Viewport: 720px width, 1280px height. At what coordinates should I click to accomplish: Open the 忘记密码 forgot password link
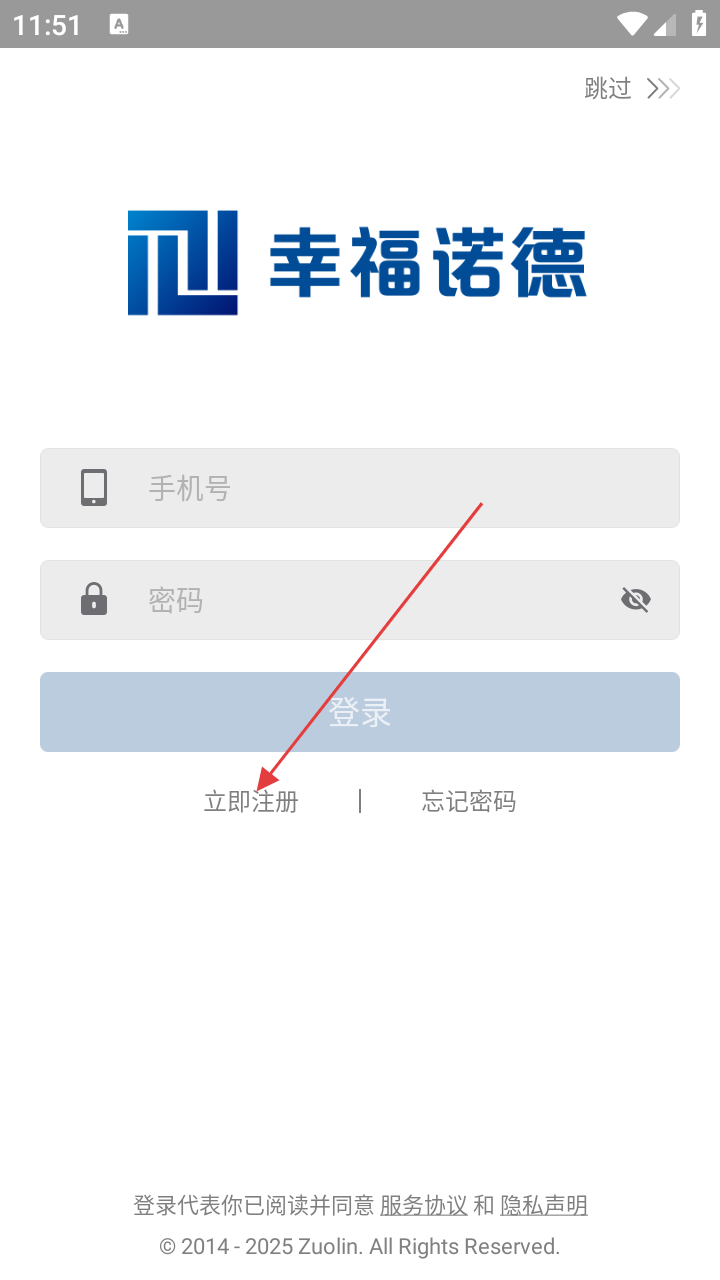469,802
